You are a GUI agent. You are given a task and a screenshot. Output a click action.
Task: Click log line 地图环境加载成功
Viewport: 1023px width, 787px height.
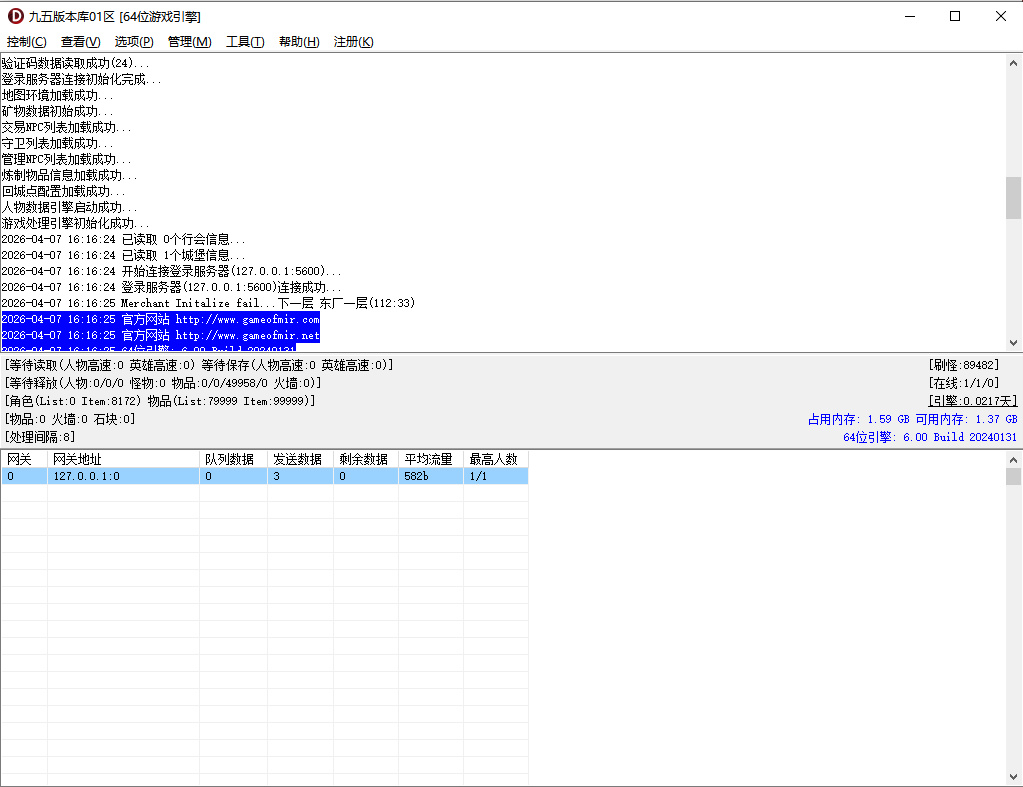coord(57,95)
